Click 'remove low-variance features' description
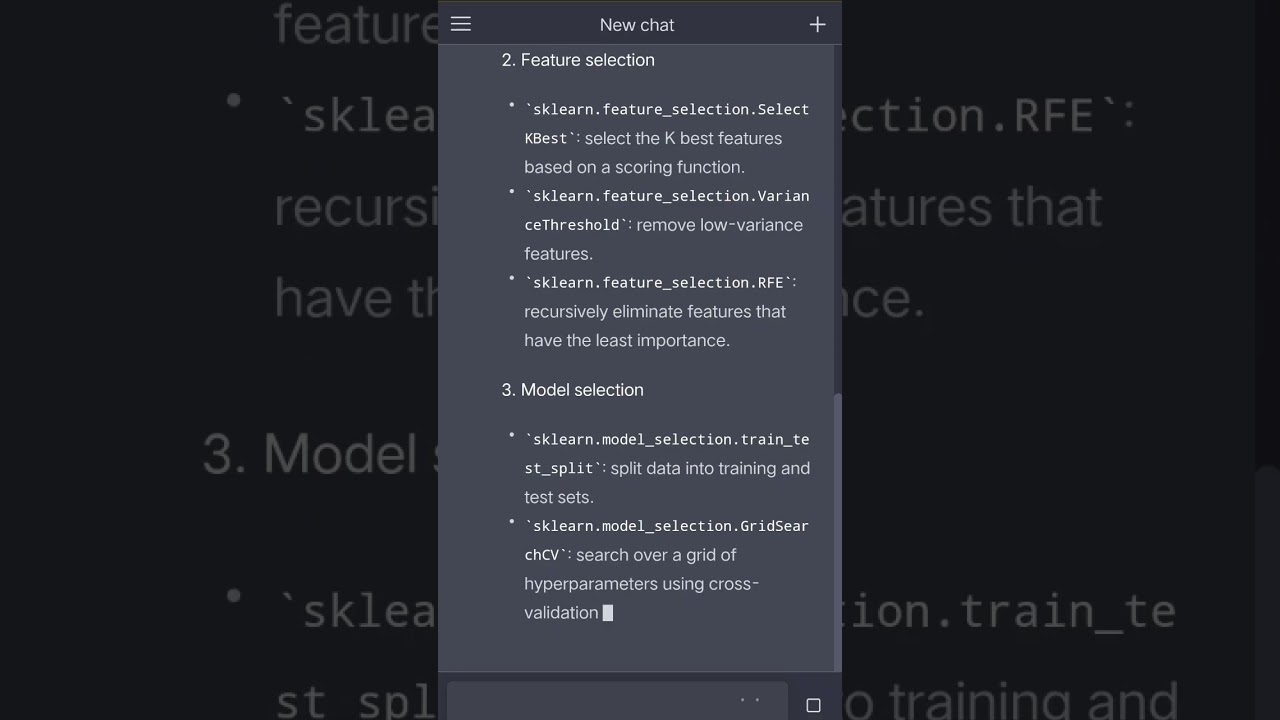Viewport: 1280px width, 720px height. coord(719,226)
